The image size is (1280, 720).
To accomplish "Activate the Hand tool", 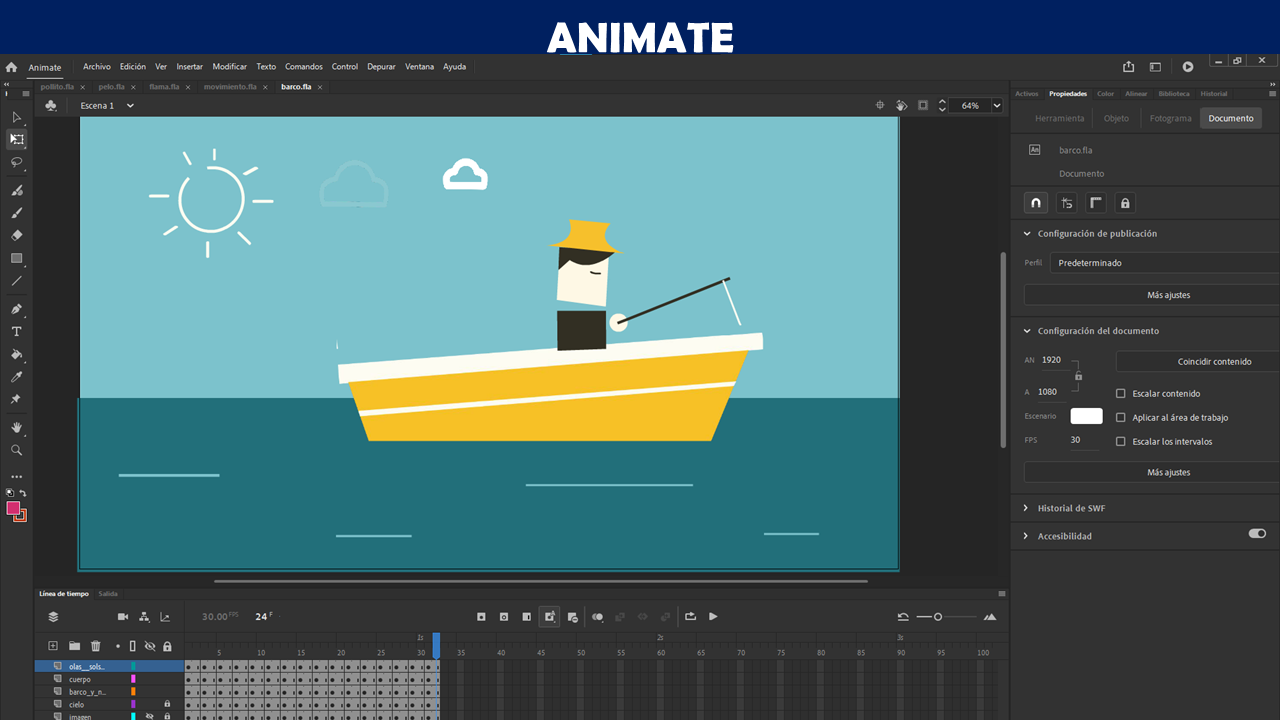I will click(16, 427).
